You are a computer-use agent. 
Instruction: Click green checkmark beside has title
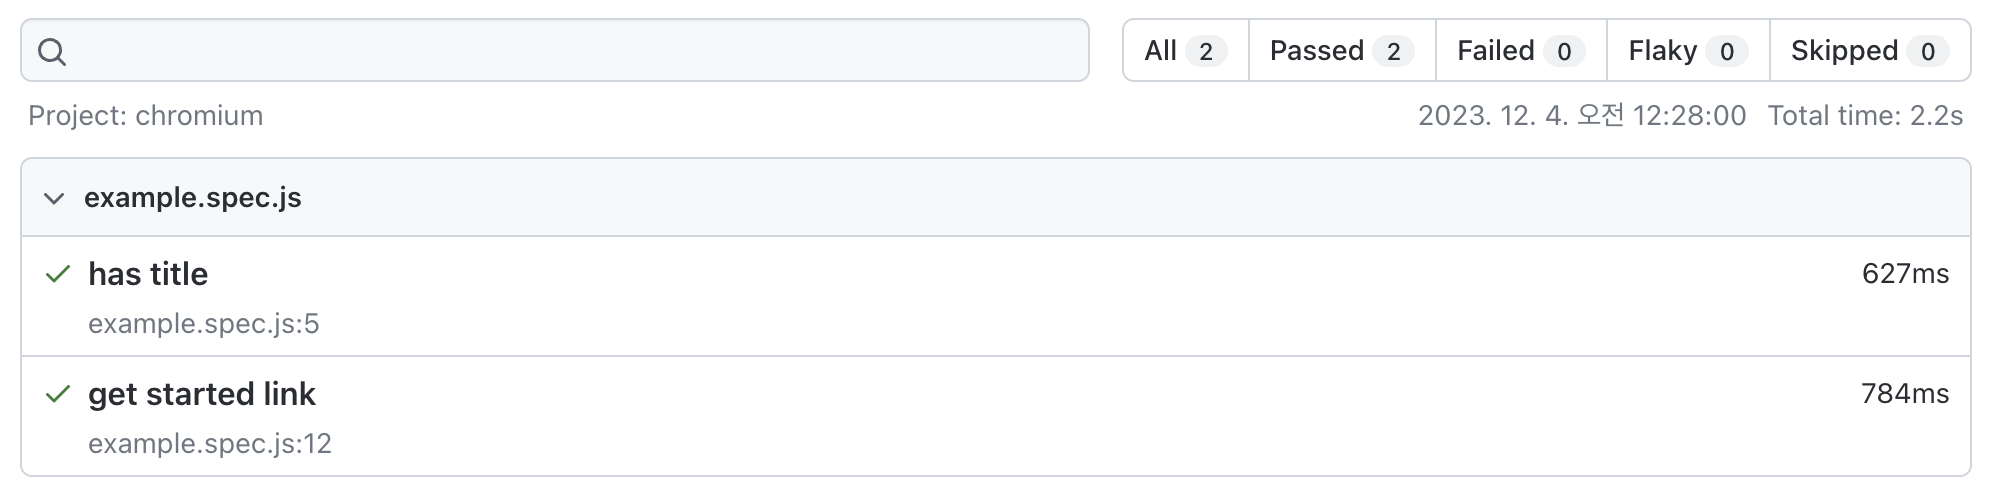point(58,274)
